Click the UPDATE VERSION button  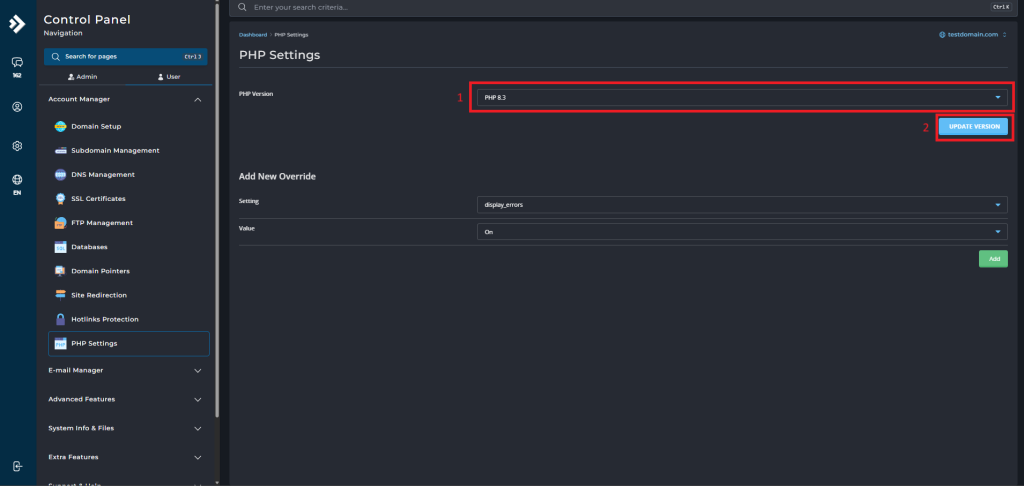[974, 127]
